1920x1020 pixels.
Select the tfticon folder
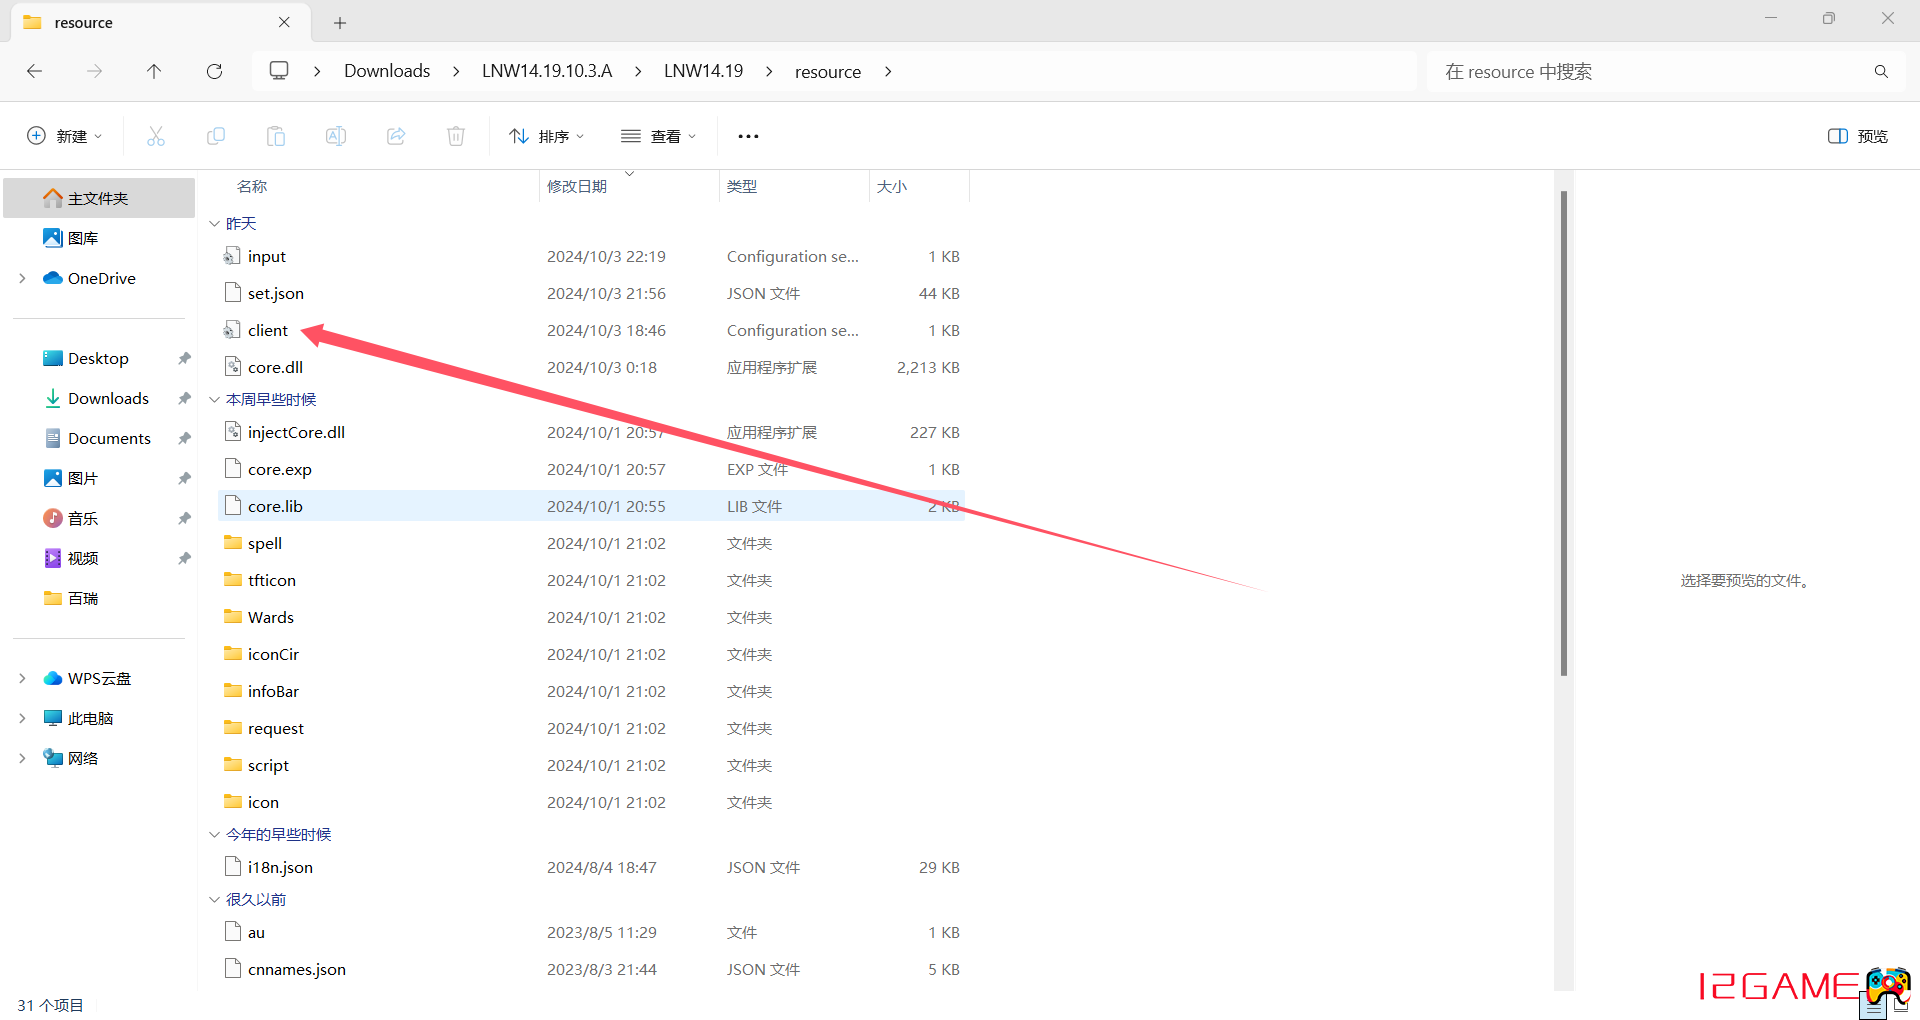pos(591,580)
